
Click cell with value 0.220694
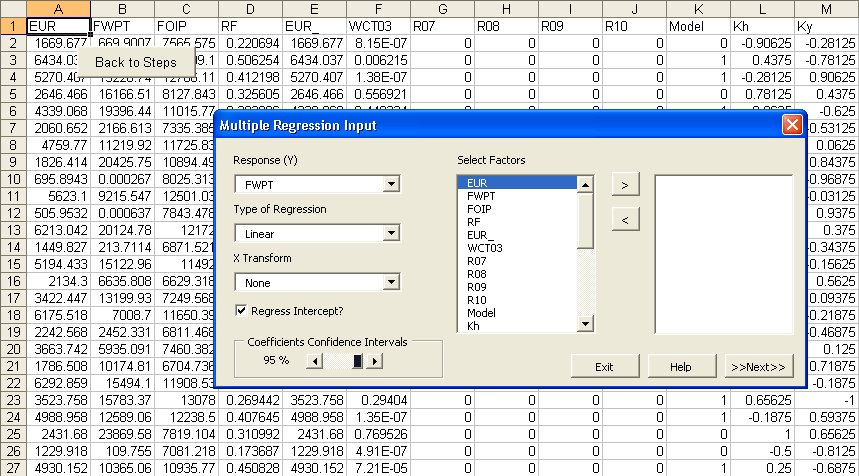point(250,43)
